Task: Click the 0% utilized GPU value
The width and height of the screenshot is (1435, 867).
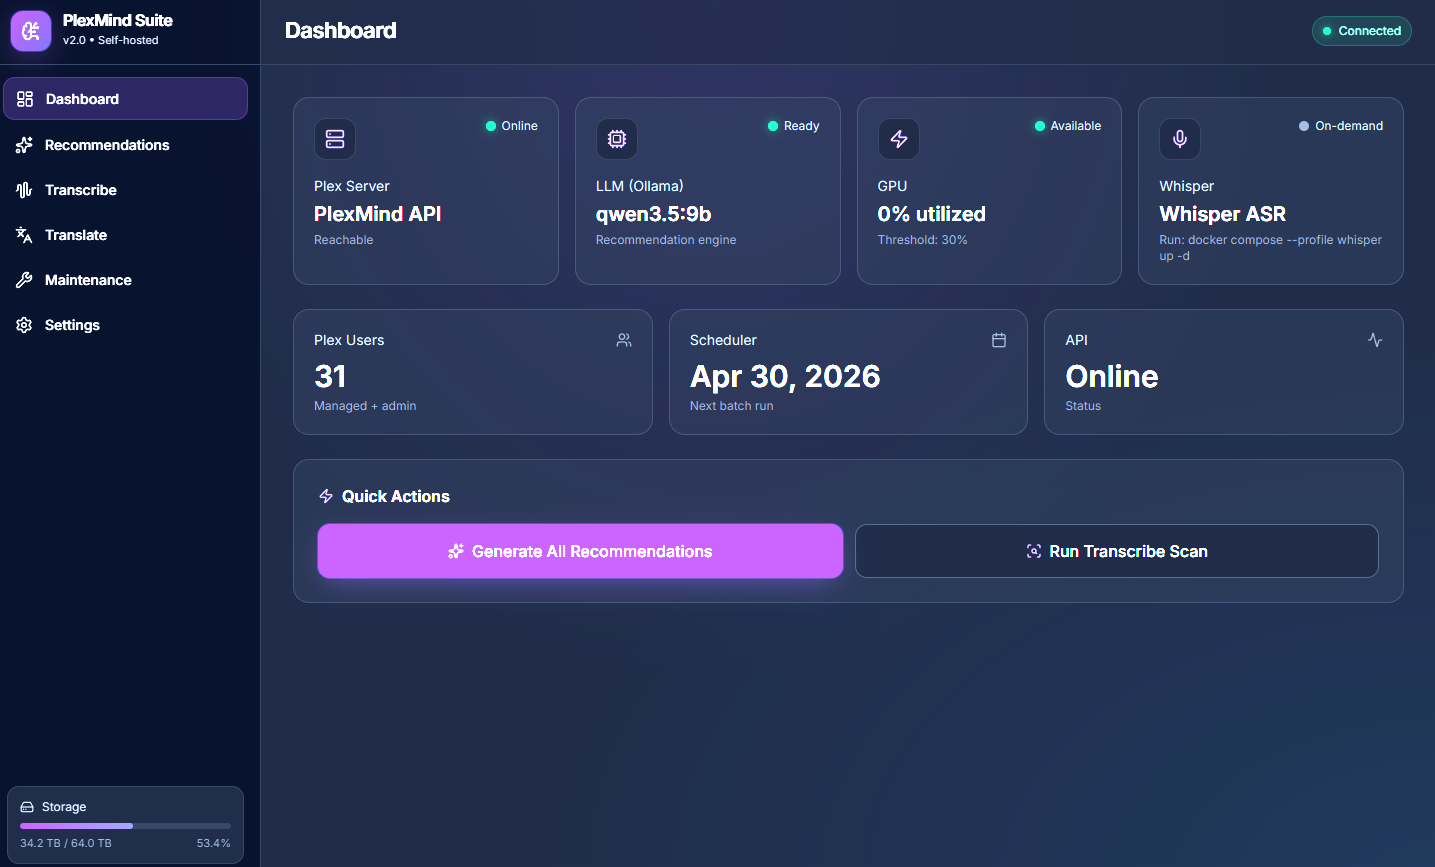Action: (932, 214)
